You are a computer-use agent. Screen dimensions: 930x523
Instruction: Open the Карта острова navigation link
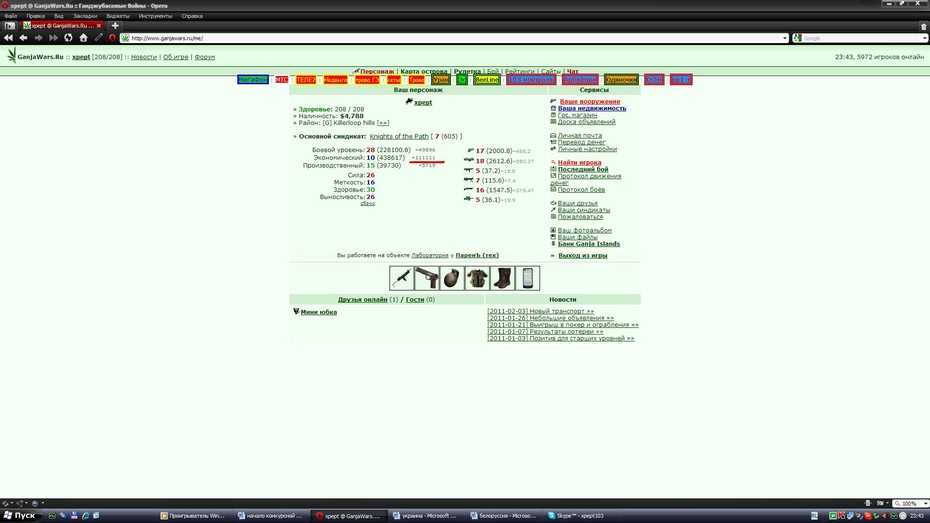pyautogui.click(x=424, y=71)
